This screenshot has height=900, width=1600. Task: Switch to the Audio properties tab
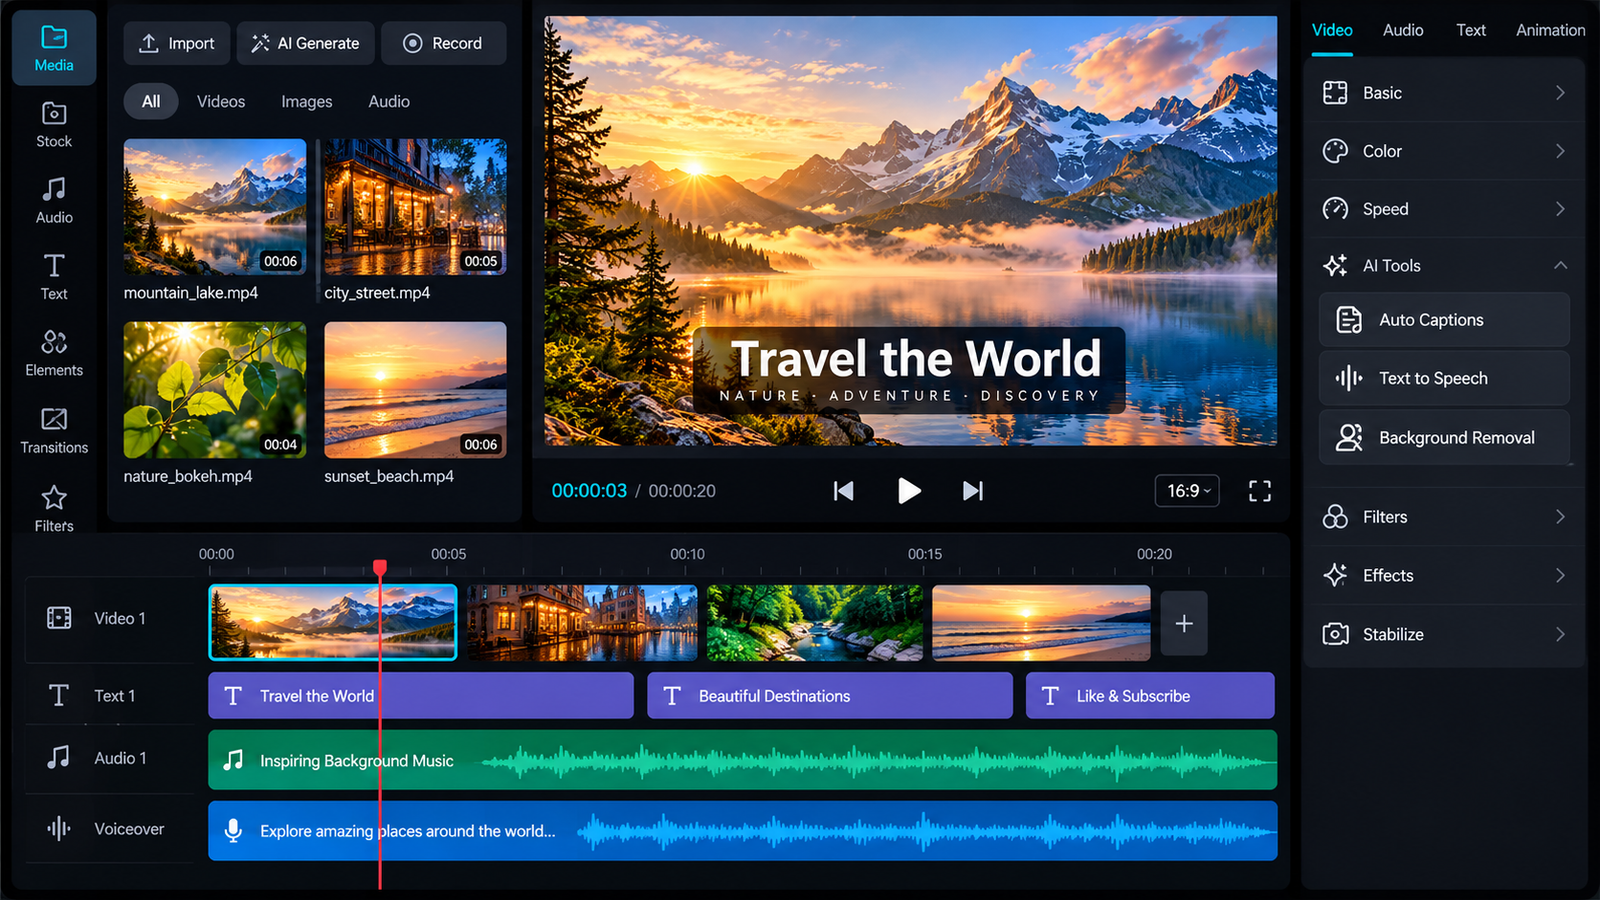coord(1403,30)
